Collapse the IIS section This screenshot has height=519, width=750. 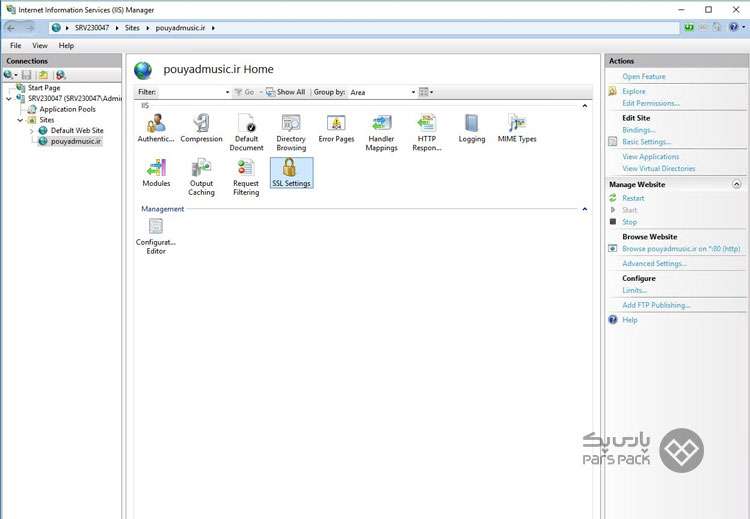pyautogui.click(x=585, y=106)
